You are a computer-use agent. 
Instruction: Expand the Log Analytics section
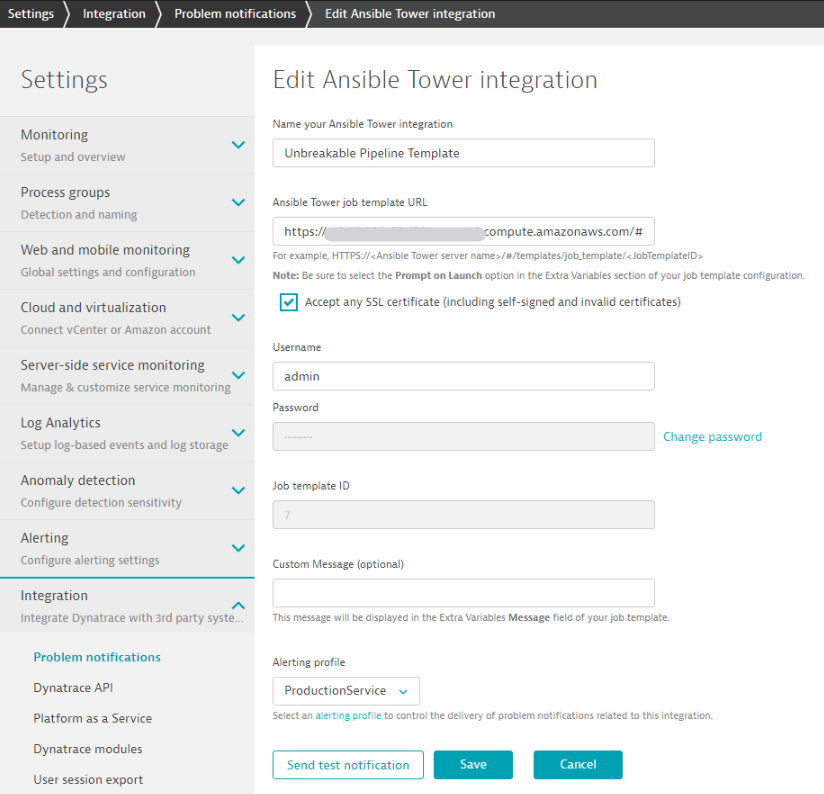(238, 433)
